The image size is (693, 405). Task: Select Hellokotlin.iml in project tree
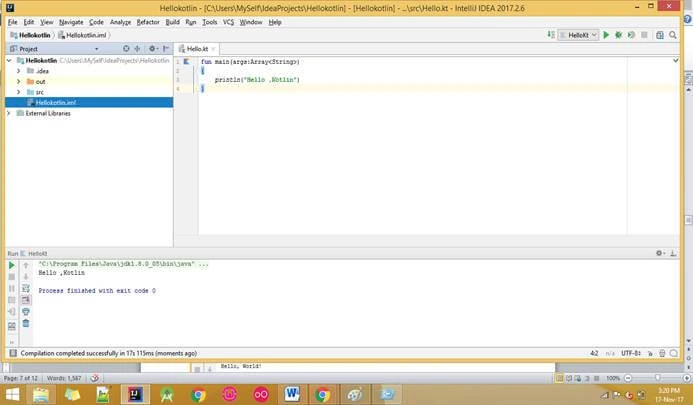coord(89,103)
